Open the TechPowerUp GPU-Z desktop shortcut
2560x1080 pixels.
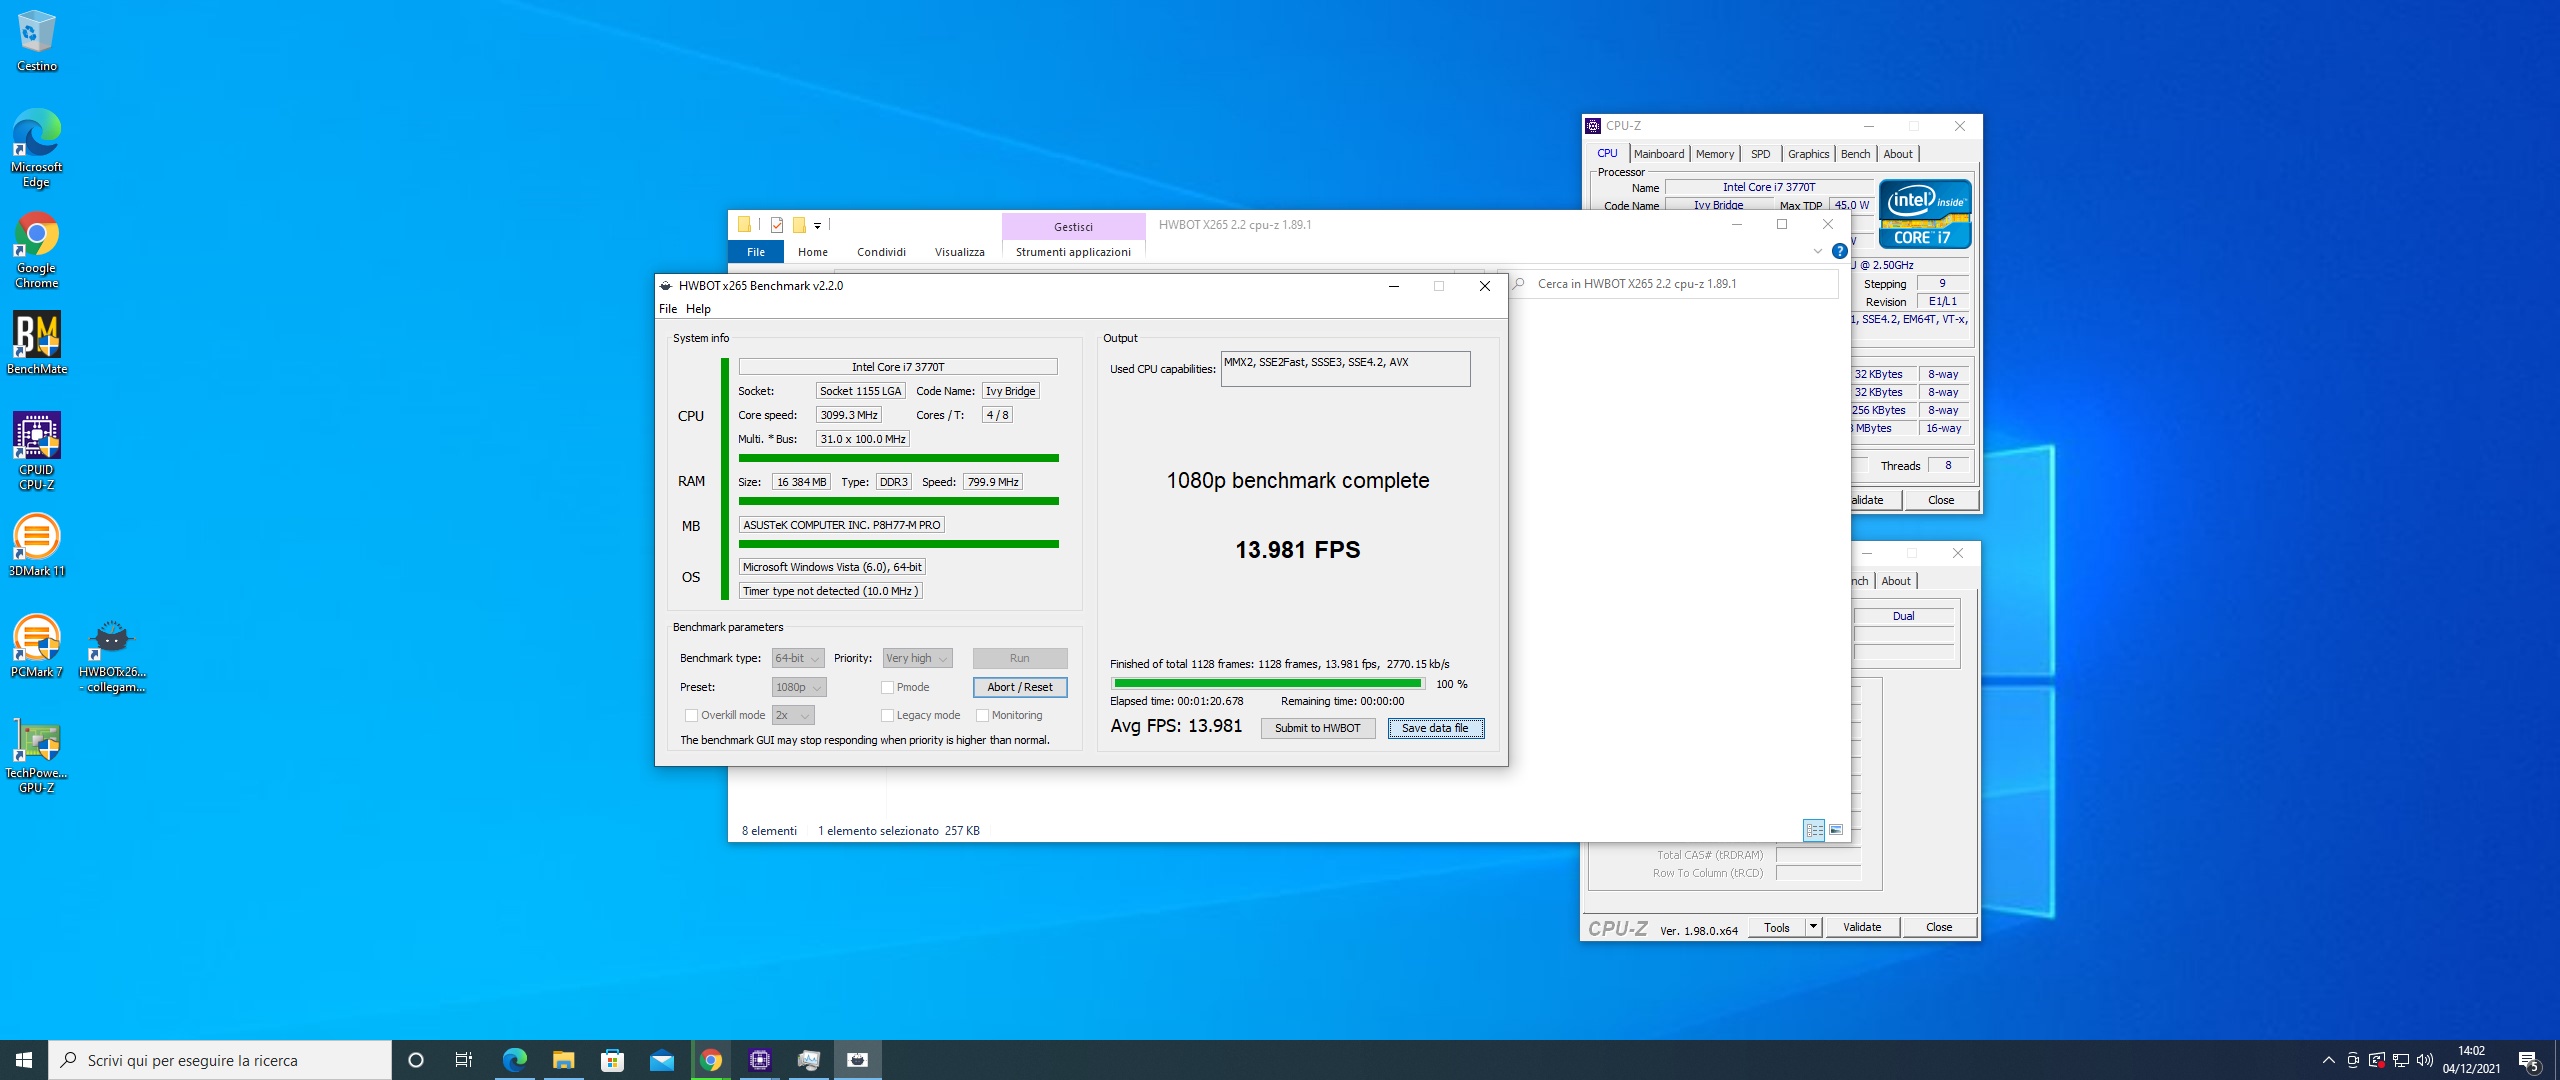pos(37,755)
